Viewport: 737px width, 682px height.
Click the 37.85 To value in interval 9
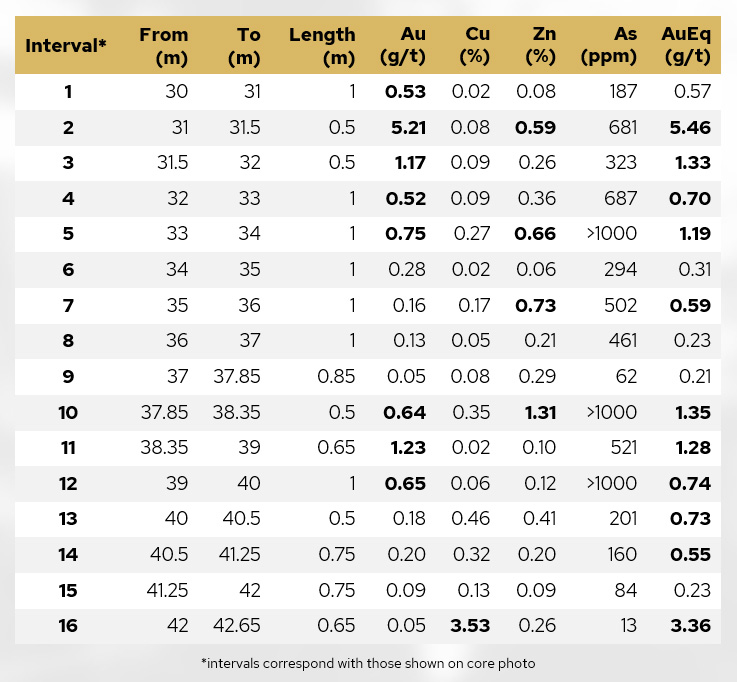click(x=239, y=376)
